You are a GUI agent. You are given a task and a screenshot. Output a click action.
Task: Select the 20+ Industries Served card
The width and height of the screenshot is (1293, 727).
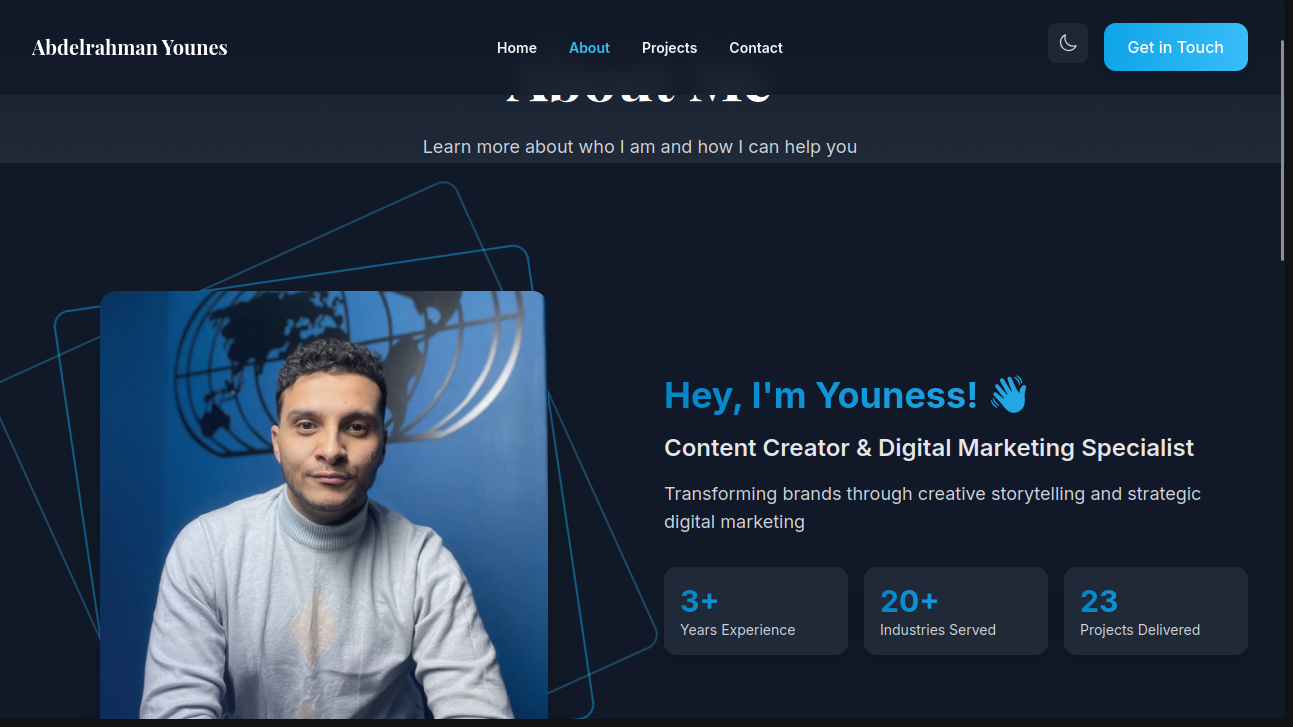[956, 611]
